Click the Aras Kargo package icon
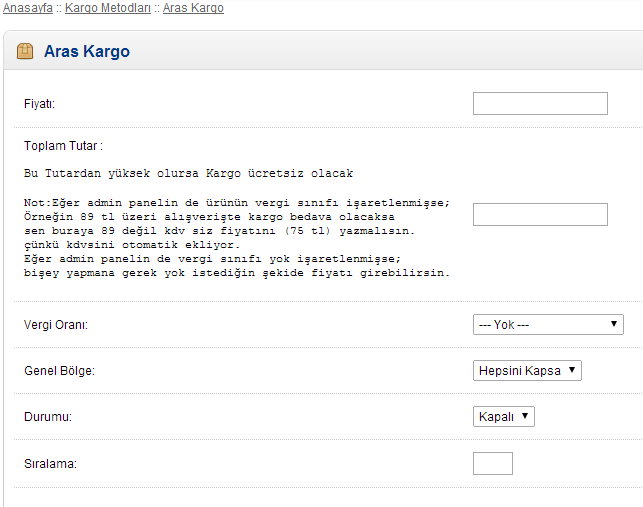This screenshot has width=643, height=507. click(25, 51)
